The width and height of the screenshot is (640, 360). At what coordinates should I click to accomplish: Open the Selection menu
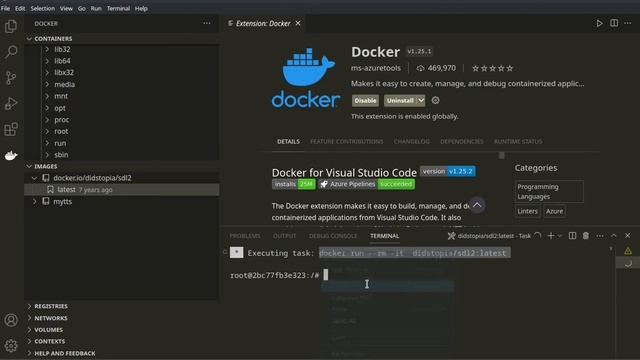42,8
